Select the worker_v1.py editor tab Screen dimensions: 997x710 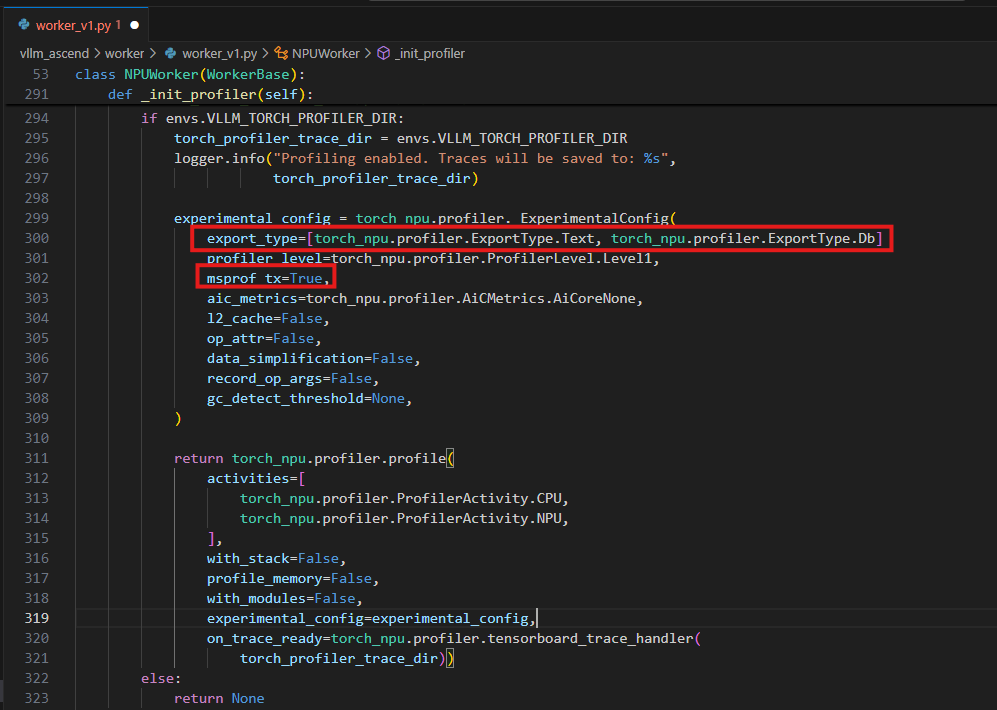tap(75, 25)
